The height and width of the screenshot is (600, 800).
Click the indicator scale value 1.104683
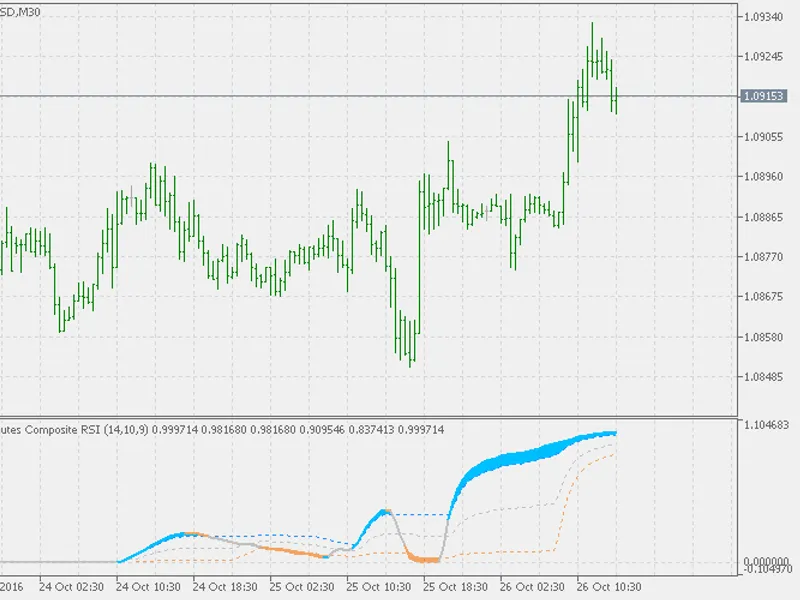point(766,424)
